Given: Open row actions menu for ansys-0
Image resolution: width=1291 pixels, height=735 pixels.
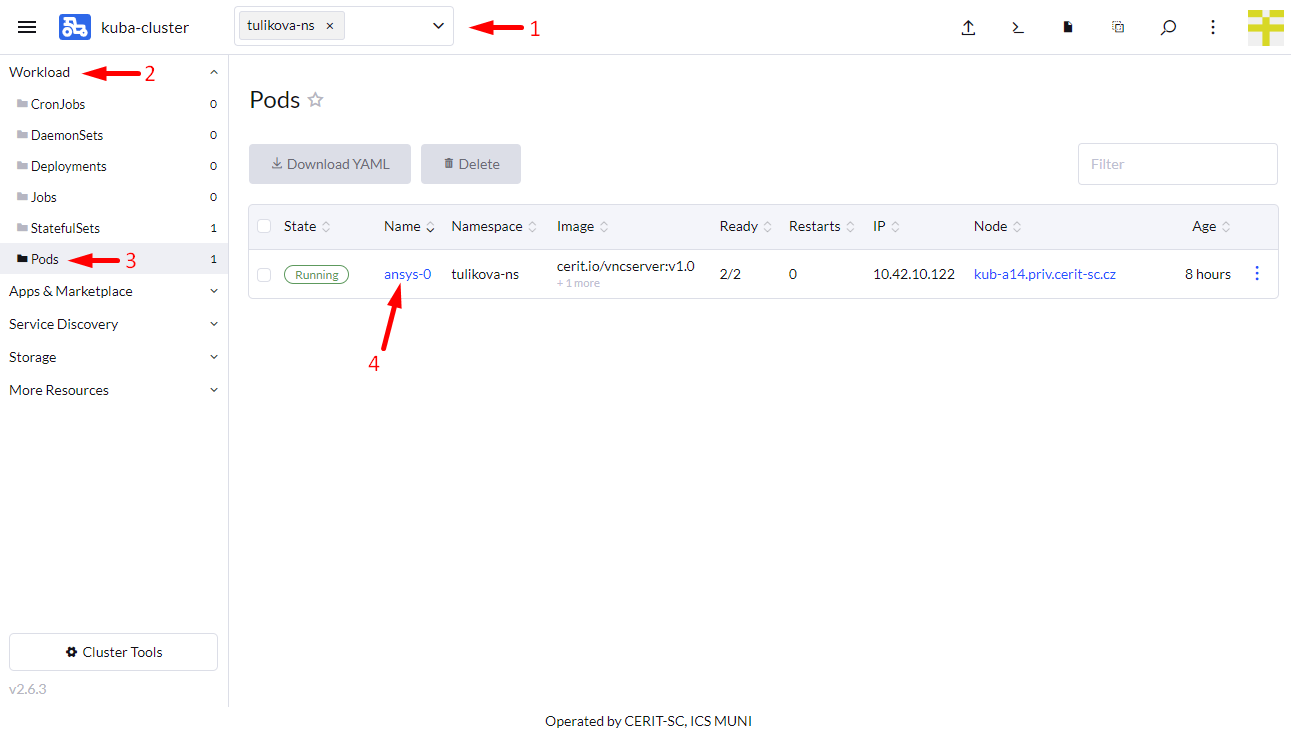Looking at the screenshot, I should point(1257,274).
